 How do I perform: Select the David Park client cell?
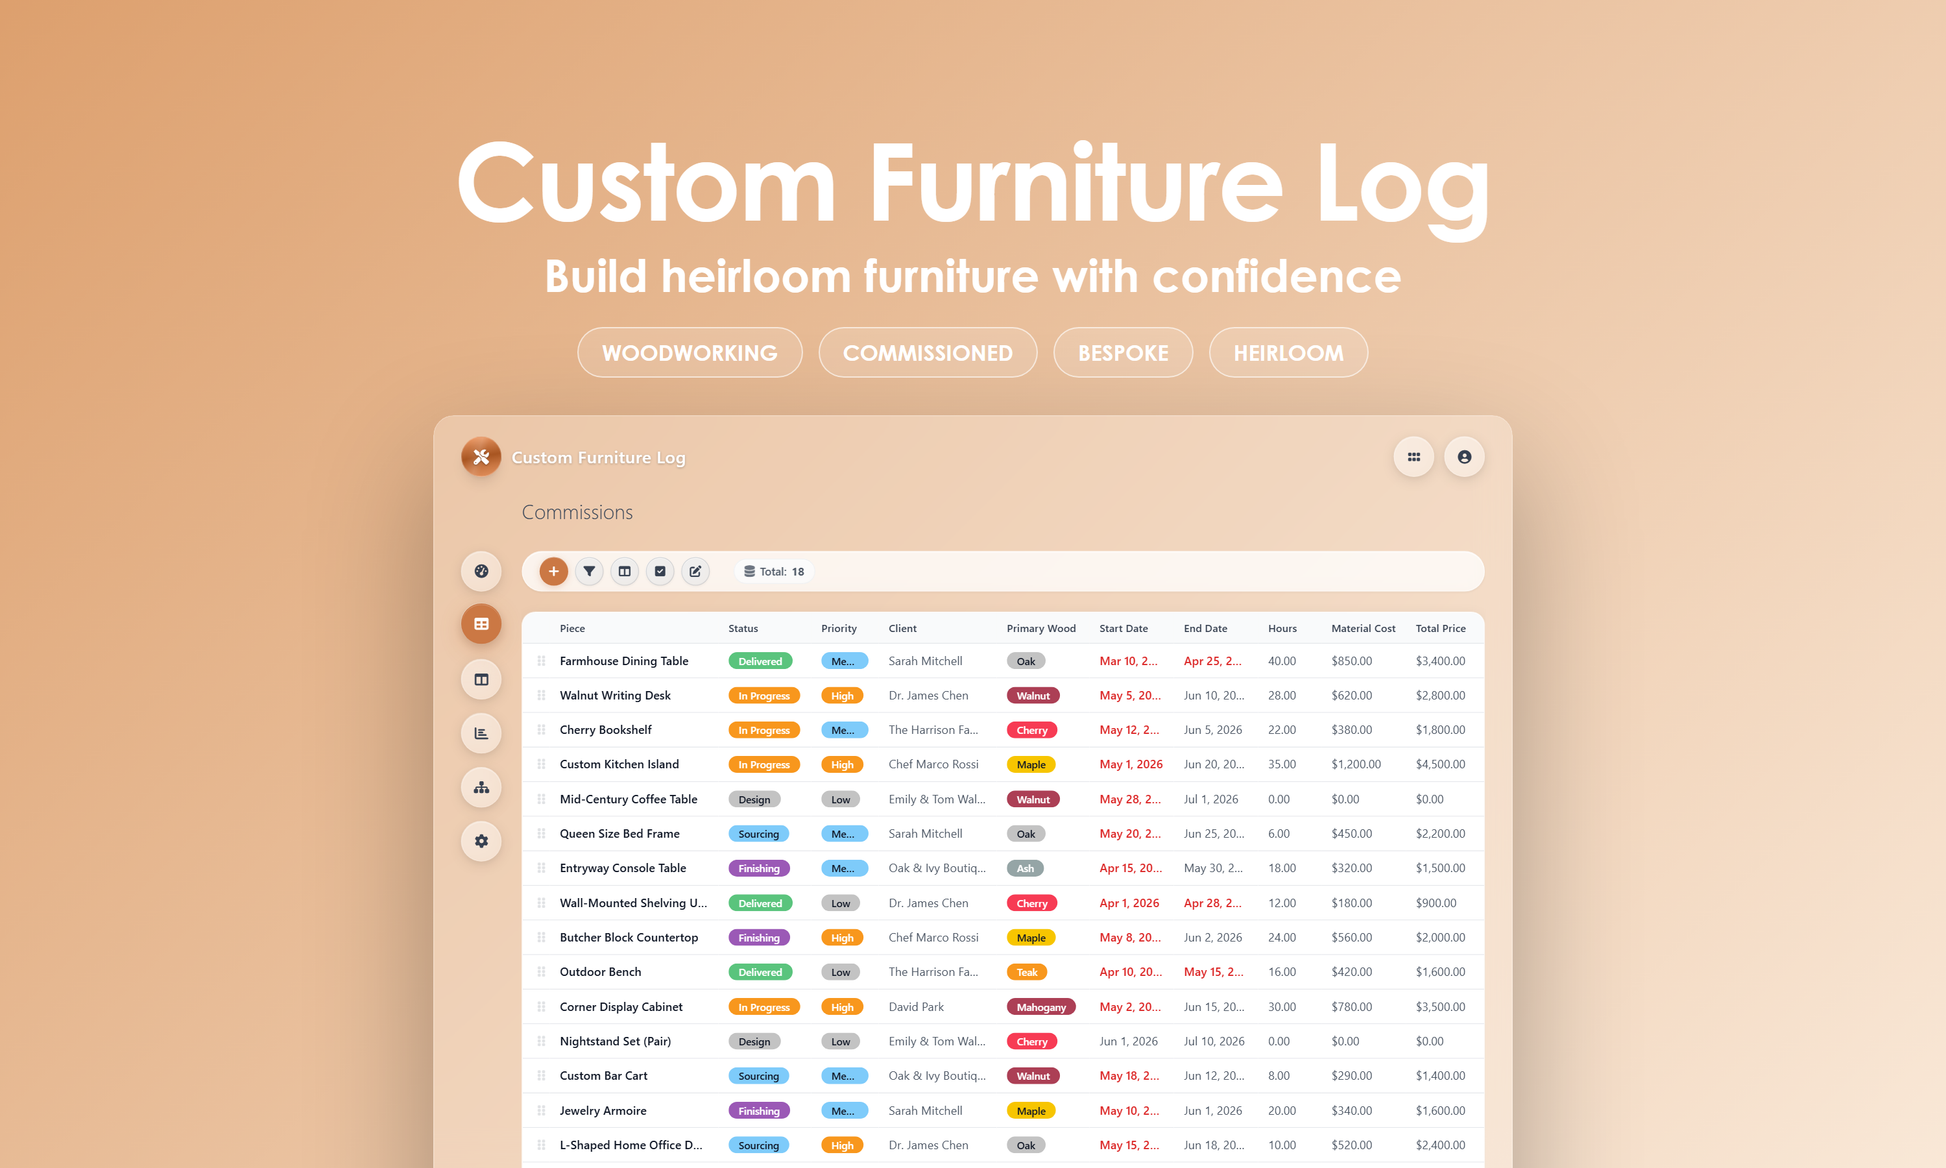pyautogui.click(x=916, y=1007)
